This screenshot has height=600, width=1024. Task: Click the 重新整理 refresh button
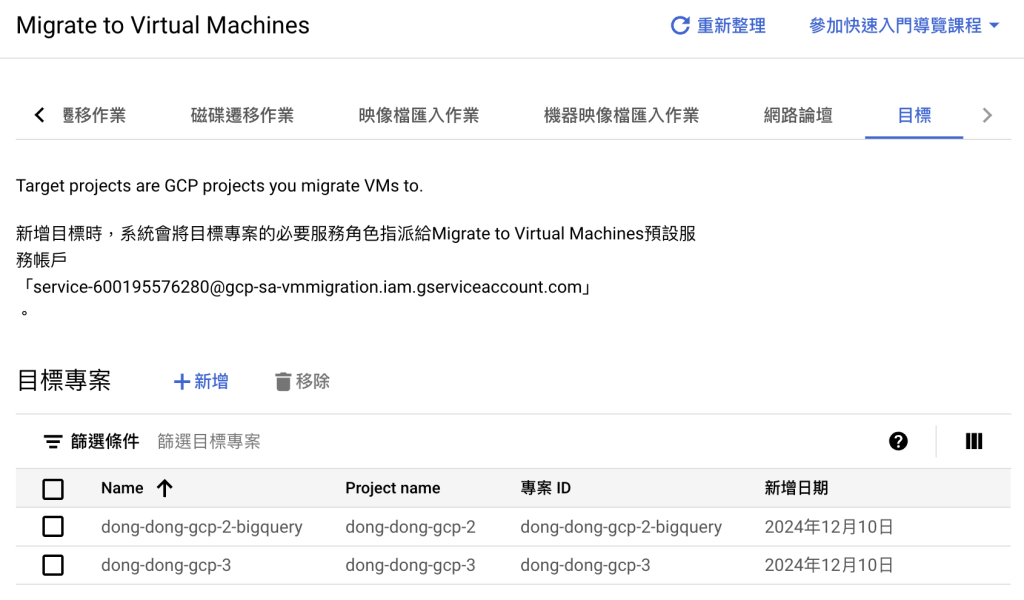point(718,25)
